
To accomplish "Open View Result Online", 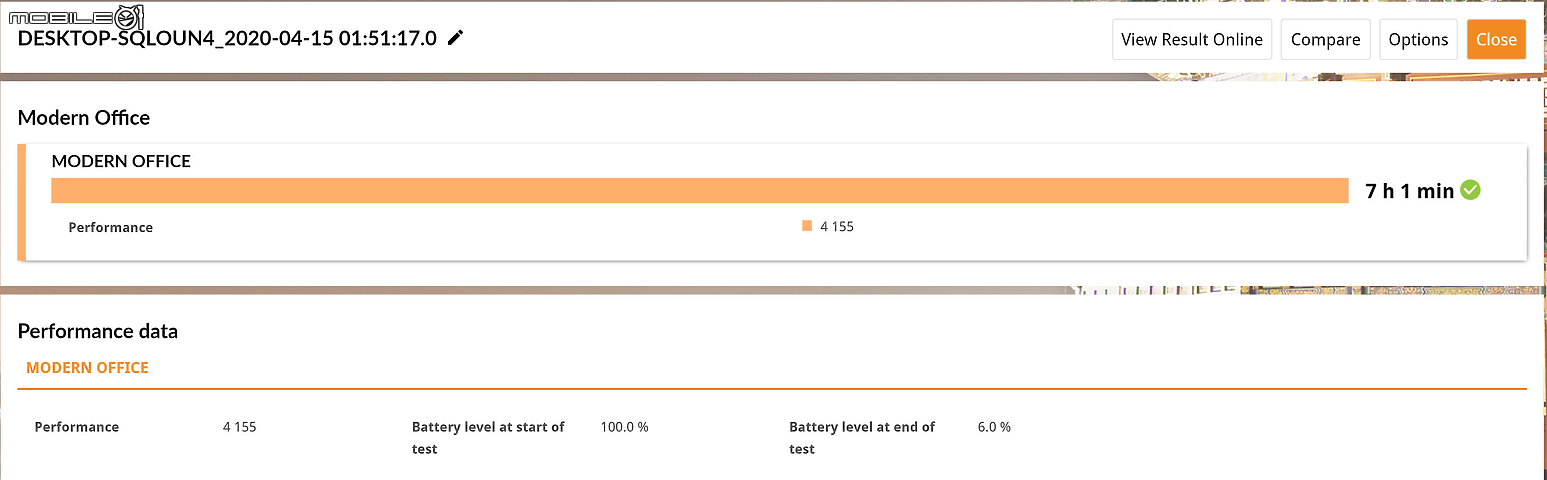I will tap(1192, 40).
